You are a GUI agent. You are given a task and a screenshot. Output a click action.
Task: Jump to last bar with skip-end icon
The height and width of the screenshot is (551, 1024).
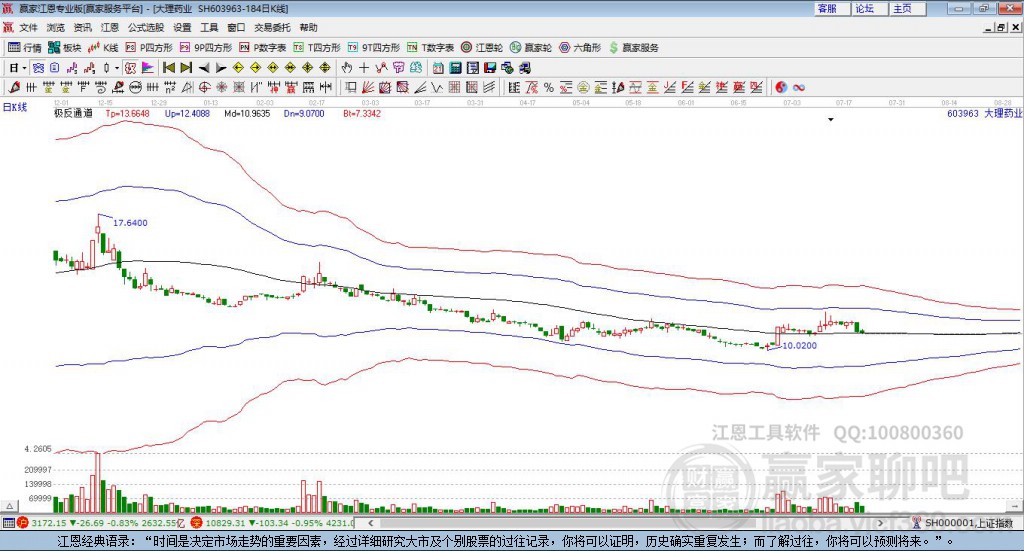(186, 68)
